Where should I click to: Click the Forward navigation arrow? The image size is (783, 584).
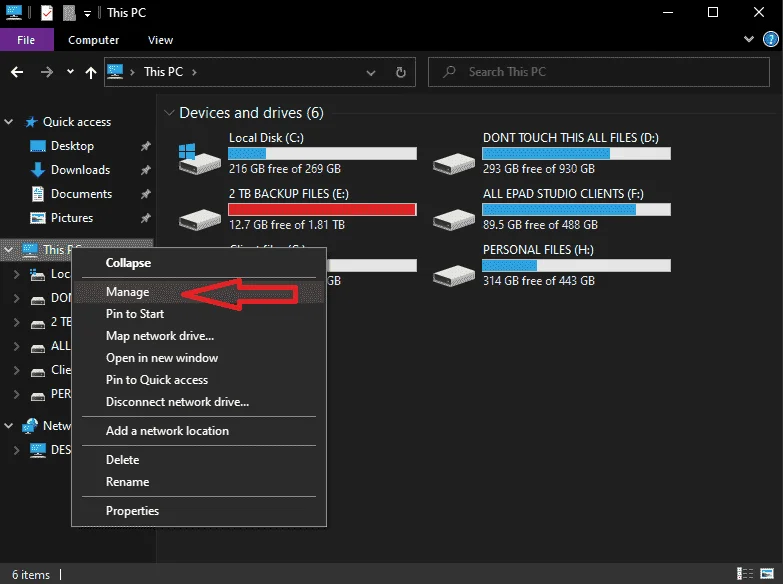46,72
